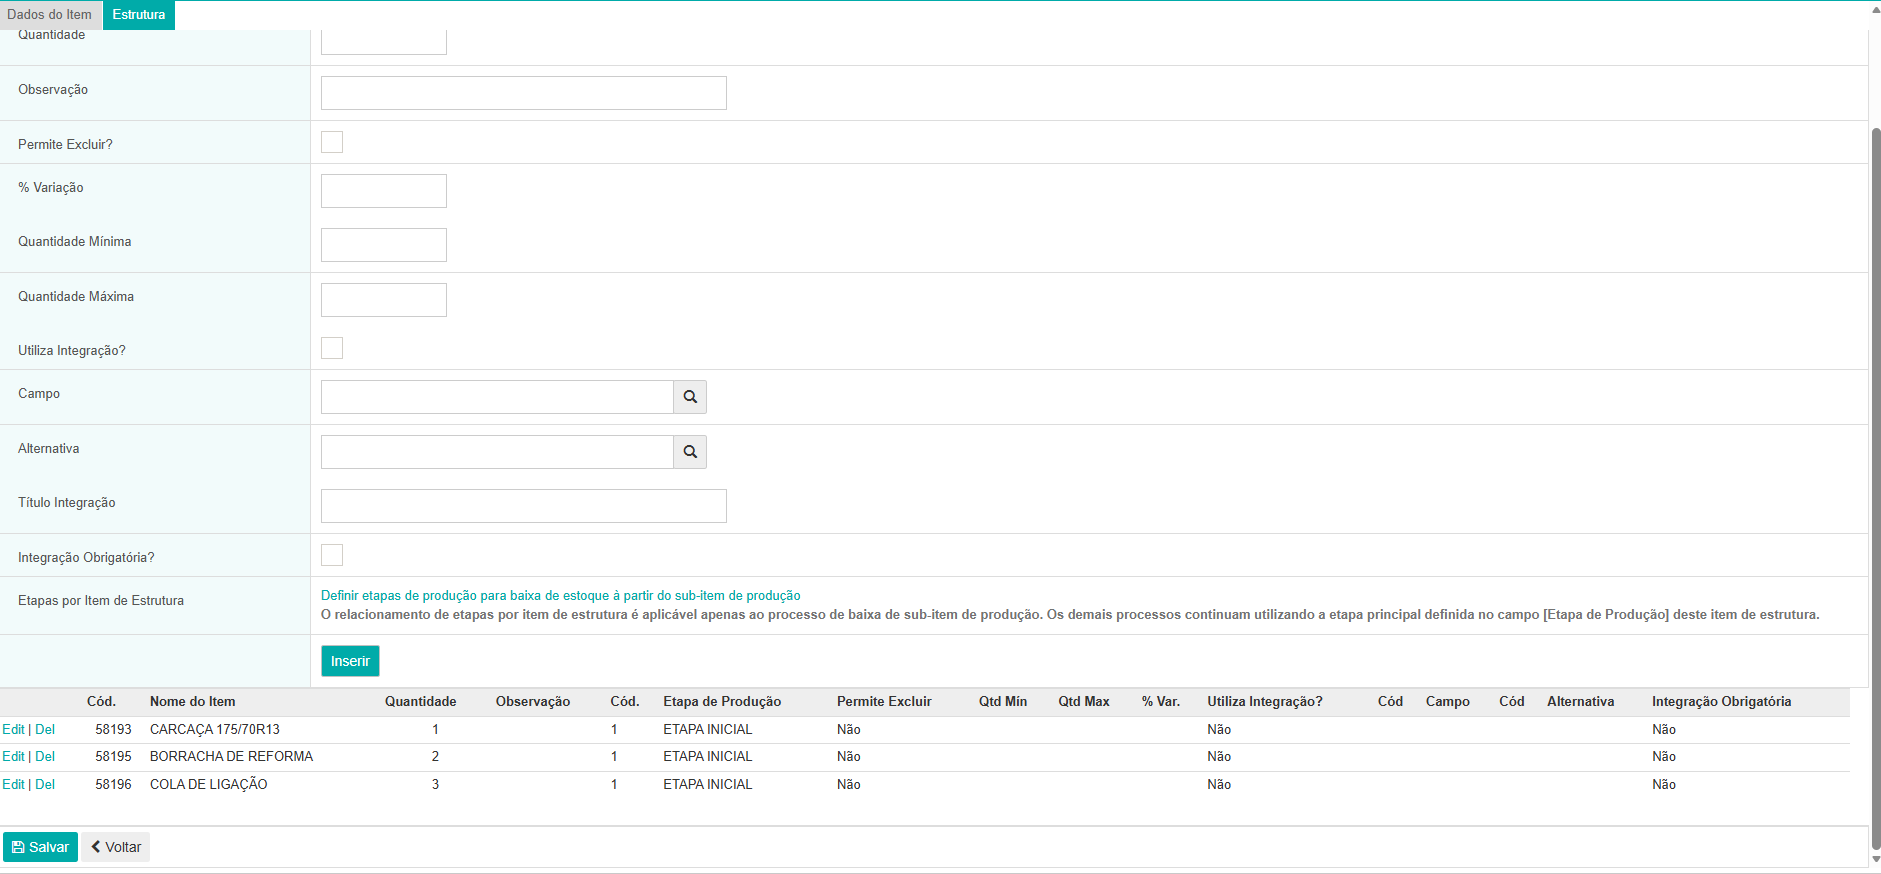Click the scrollbar down arrow

[1875, 859]
